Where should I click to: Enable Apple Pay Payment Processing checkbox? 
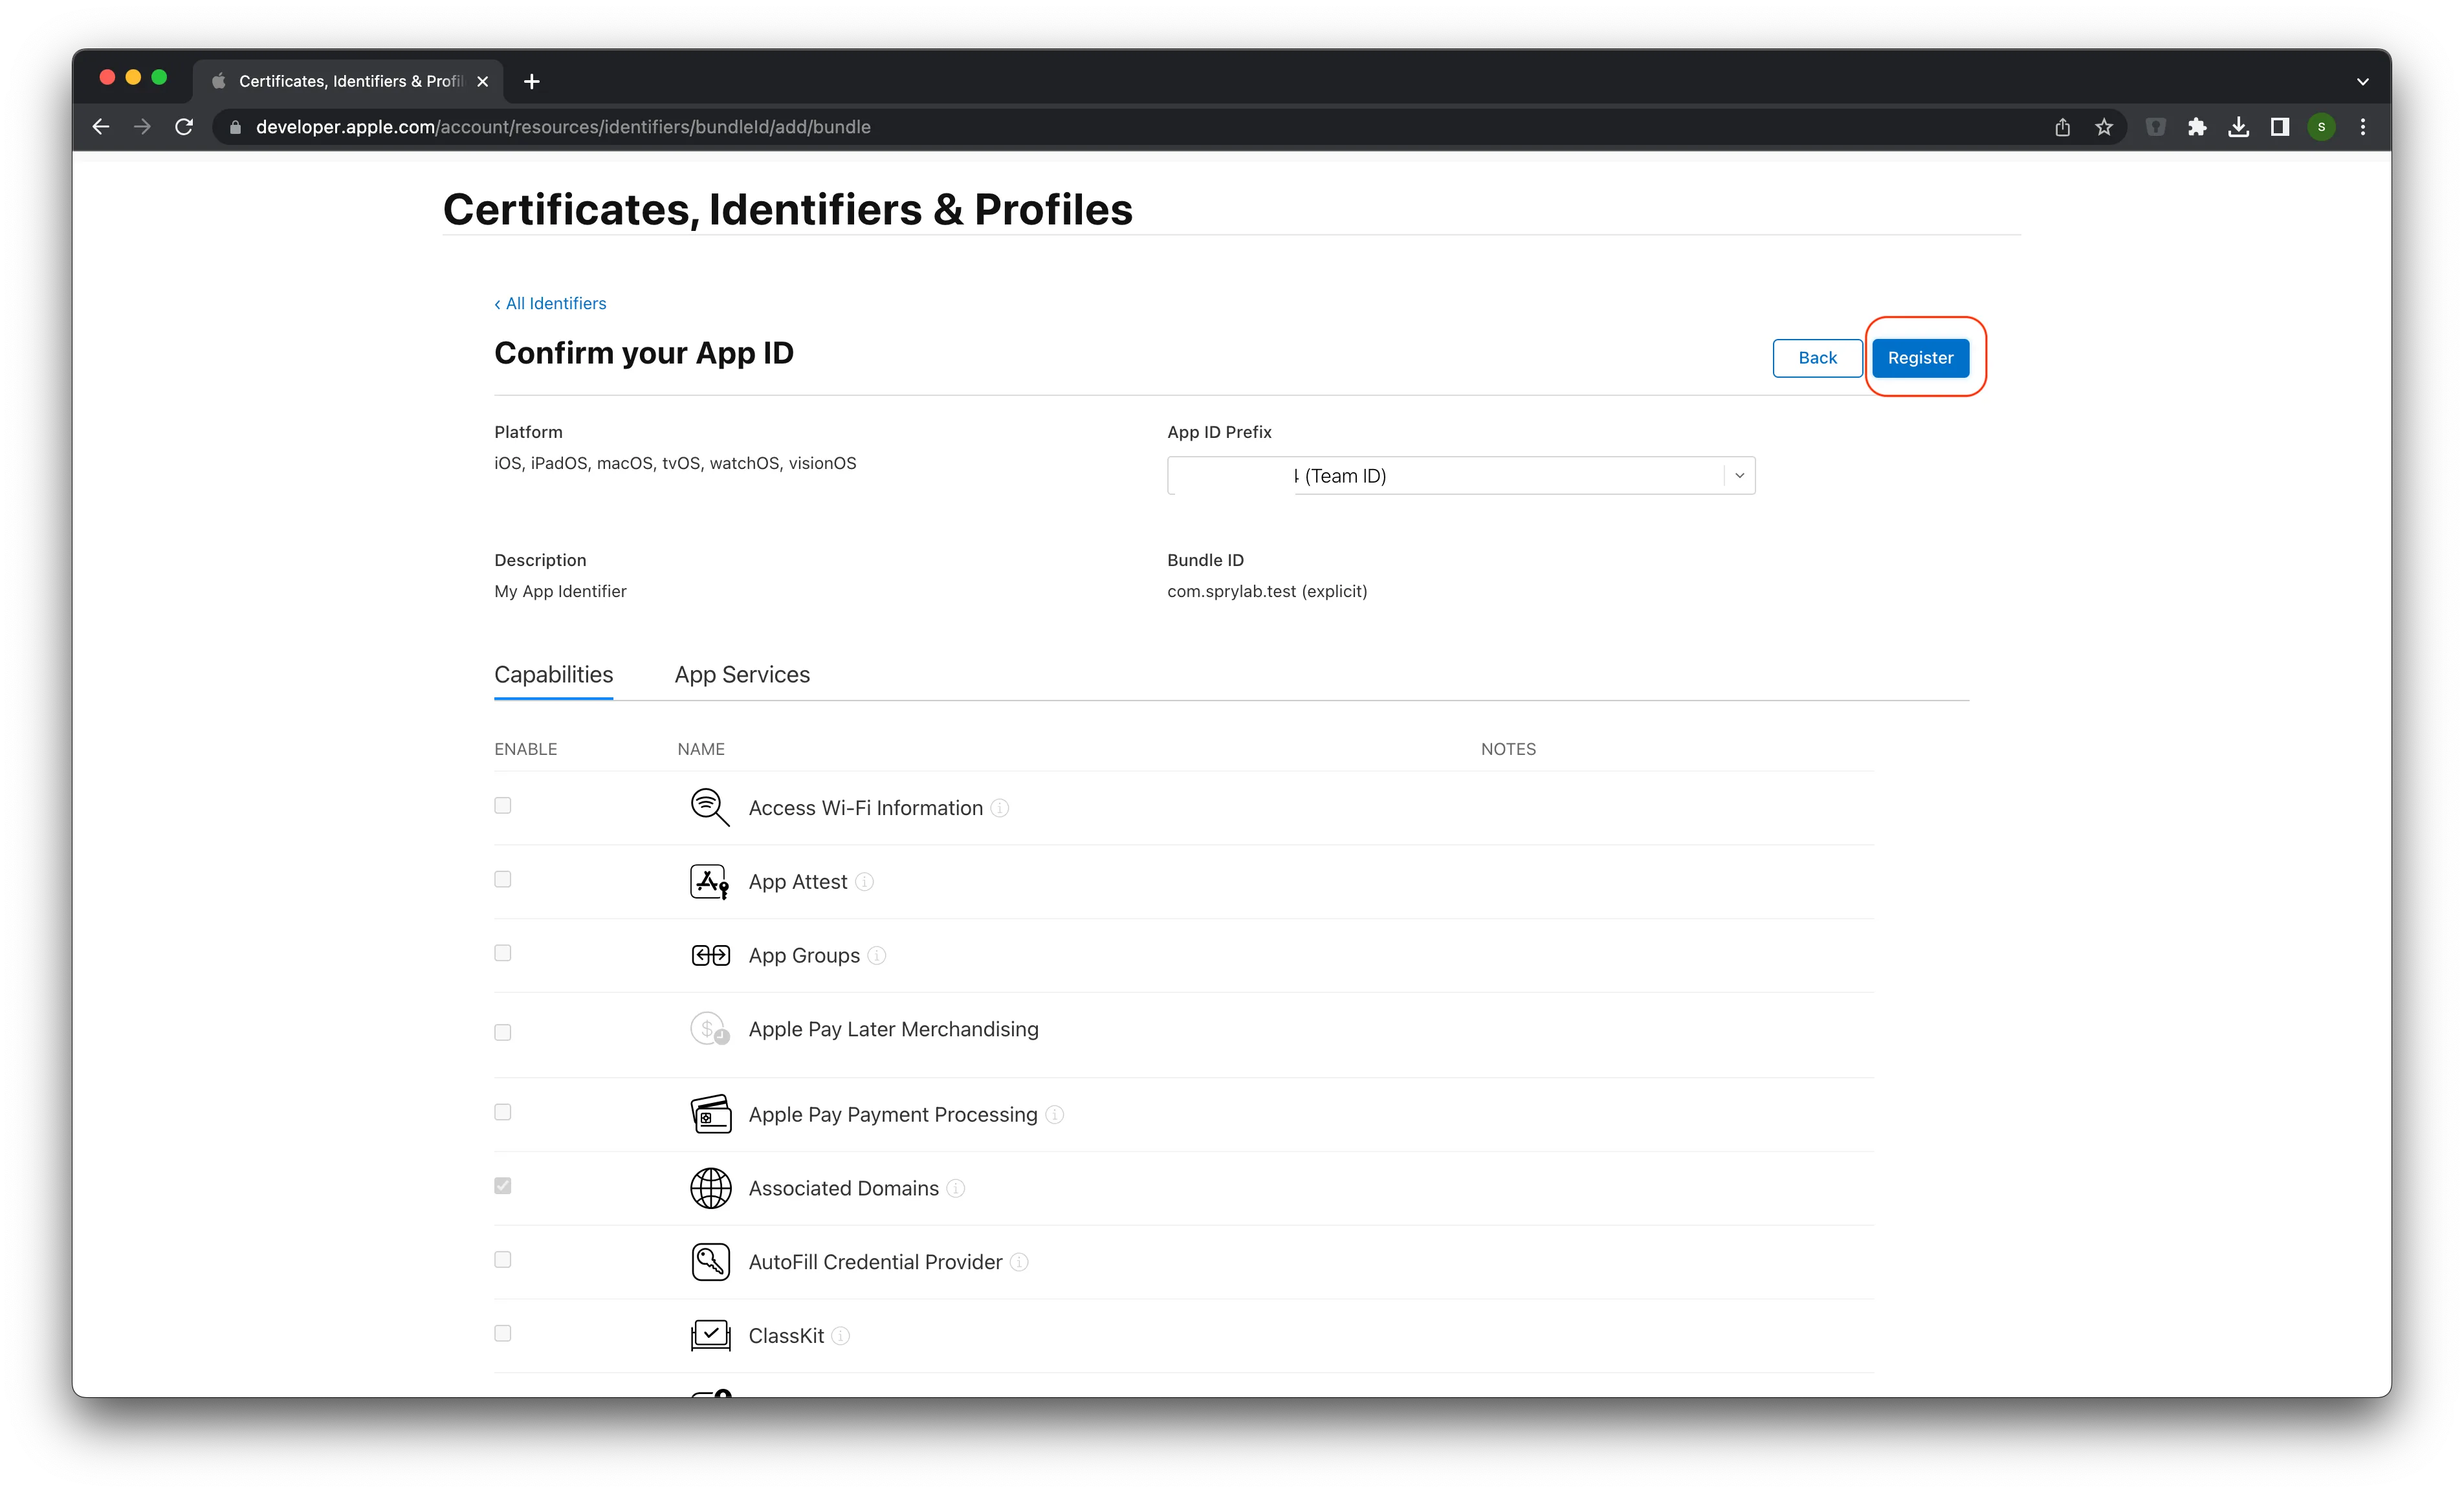click(503, 1113)
